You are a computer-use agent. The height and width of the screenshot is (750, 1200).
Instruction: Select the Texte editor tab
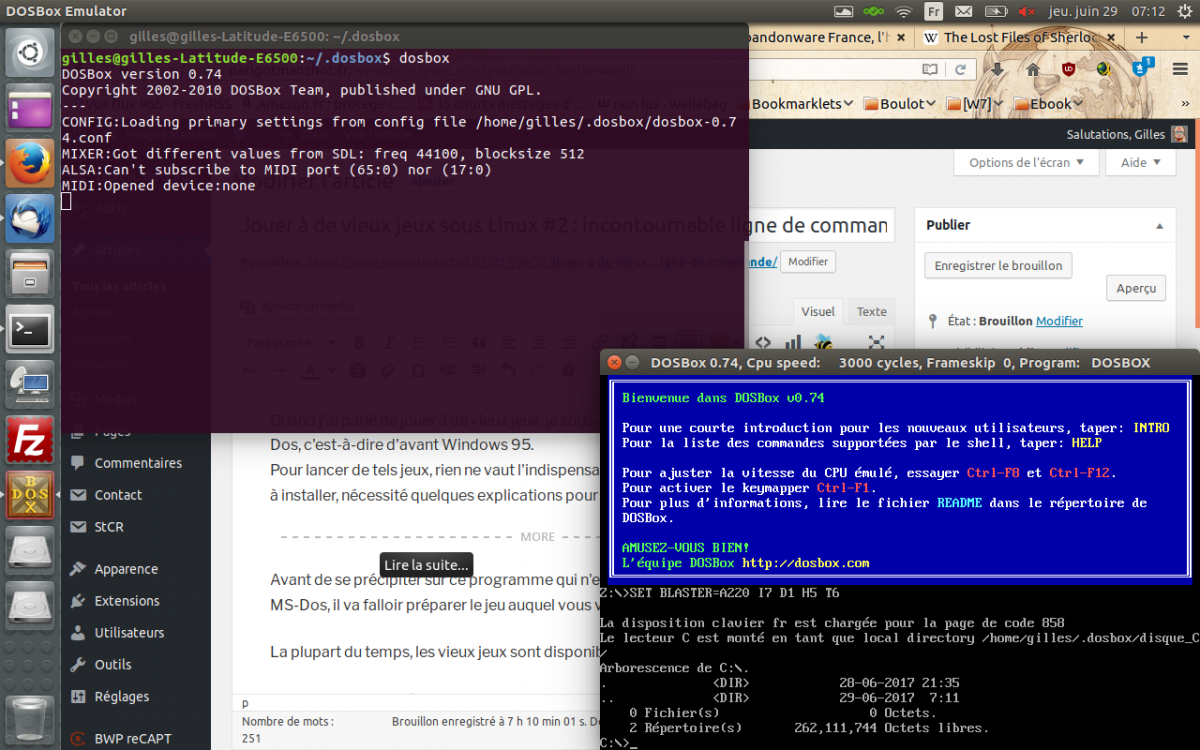(872, 311)
